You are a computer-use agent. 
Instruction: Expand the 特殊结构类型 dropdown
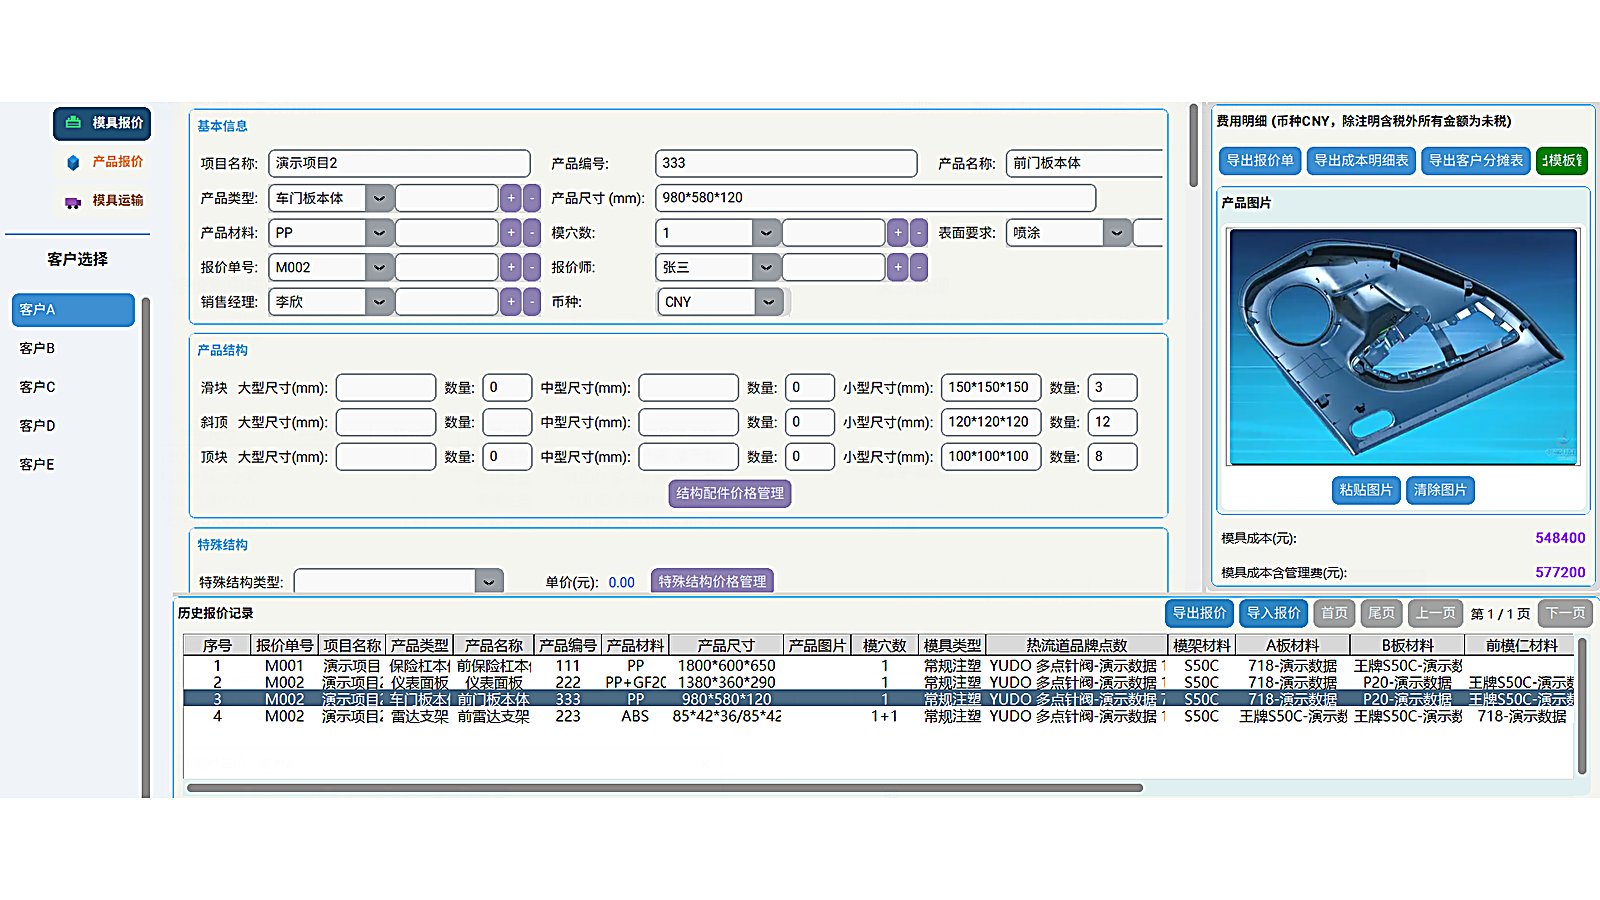pos(488,582)
